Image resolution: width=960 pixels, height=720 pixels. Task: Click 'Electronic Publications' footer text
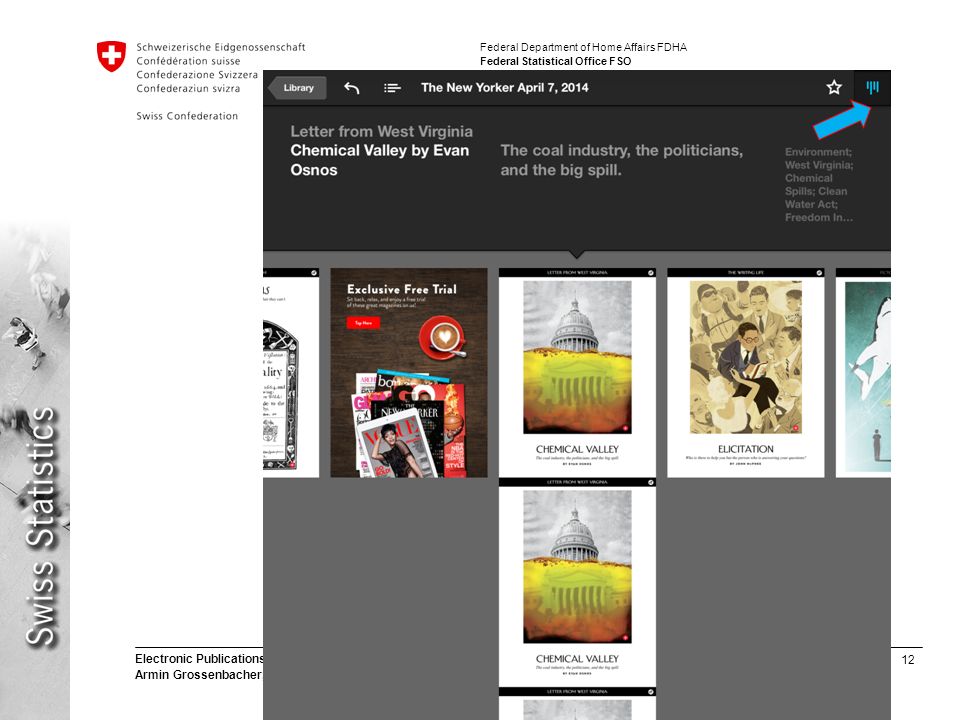(199, 658)
